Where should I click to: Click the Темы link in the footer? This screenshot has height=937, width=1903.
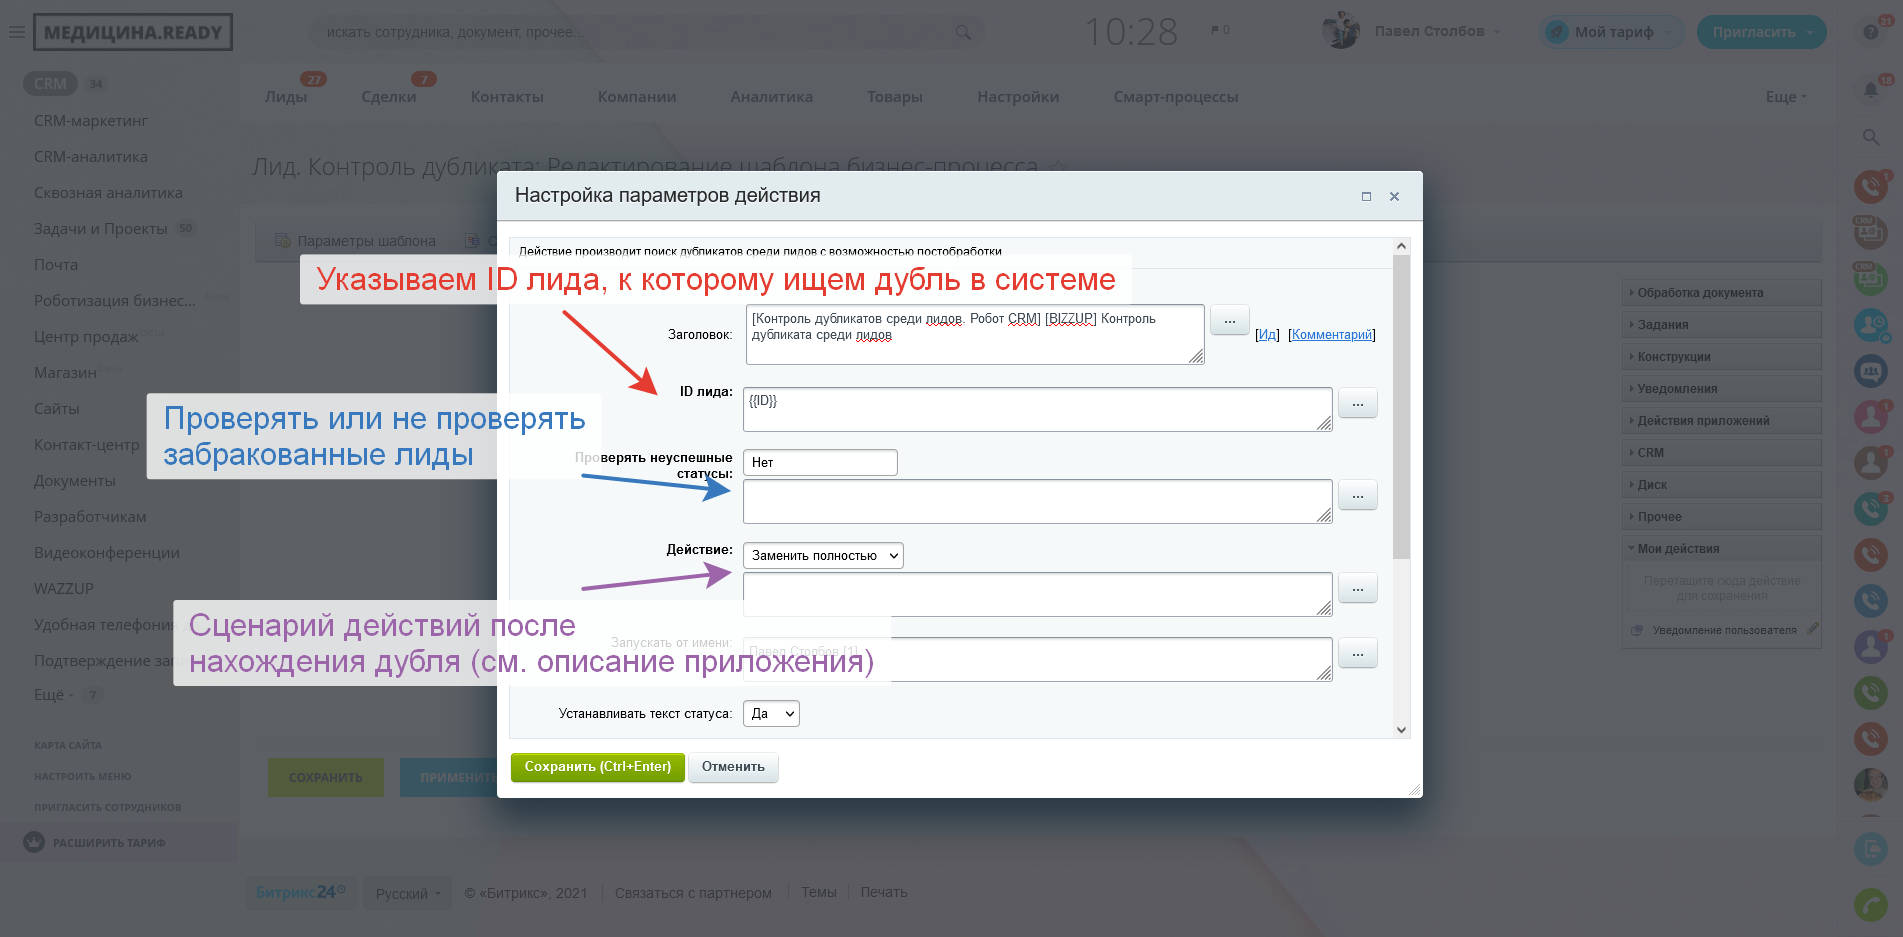coord(819,892)
